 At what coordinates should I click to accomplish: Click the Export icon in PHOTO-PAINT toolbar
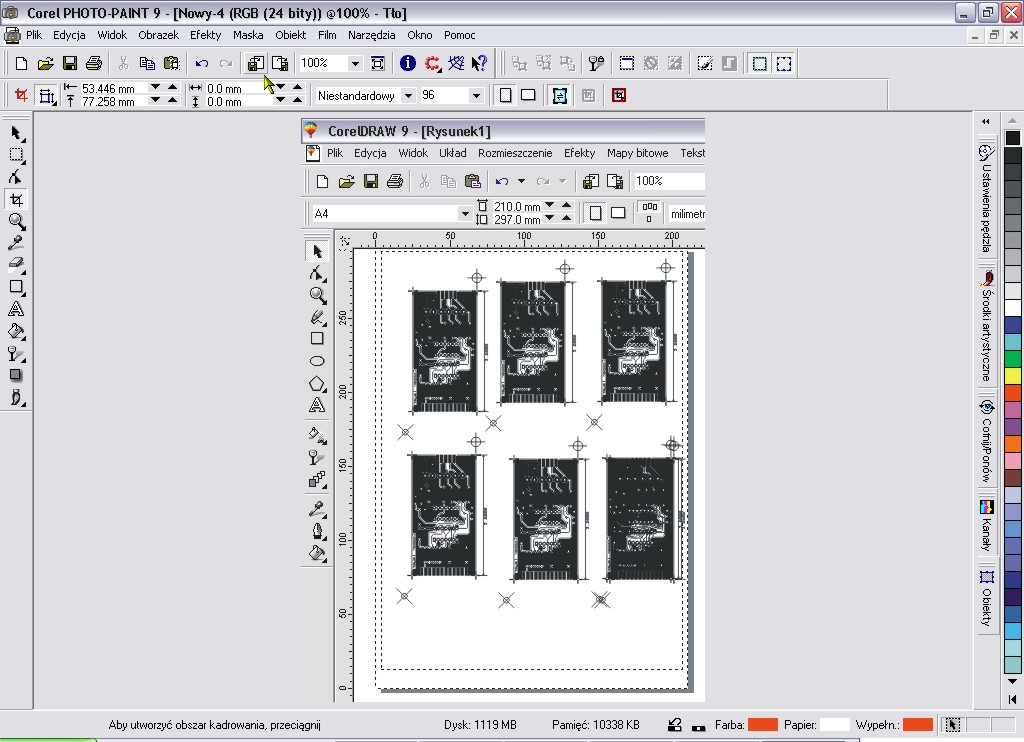[x=280, y=63]
